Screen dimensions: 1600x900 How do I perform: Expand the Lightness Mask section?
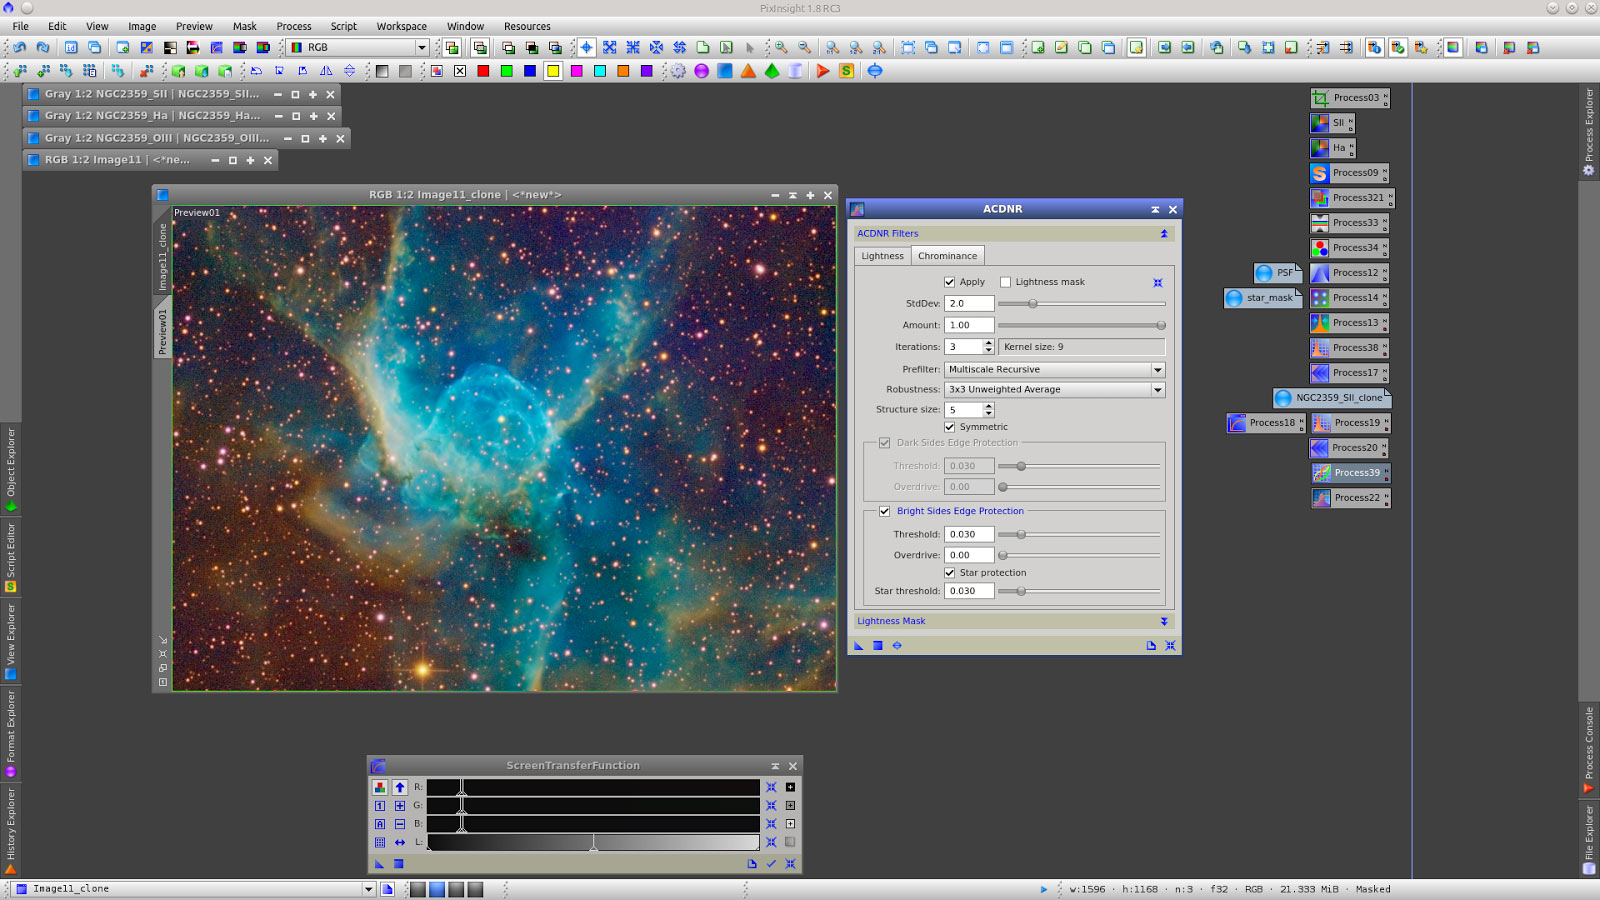point(1164,622)
